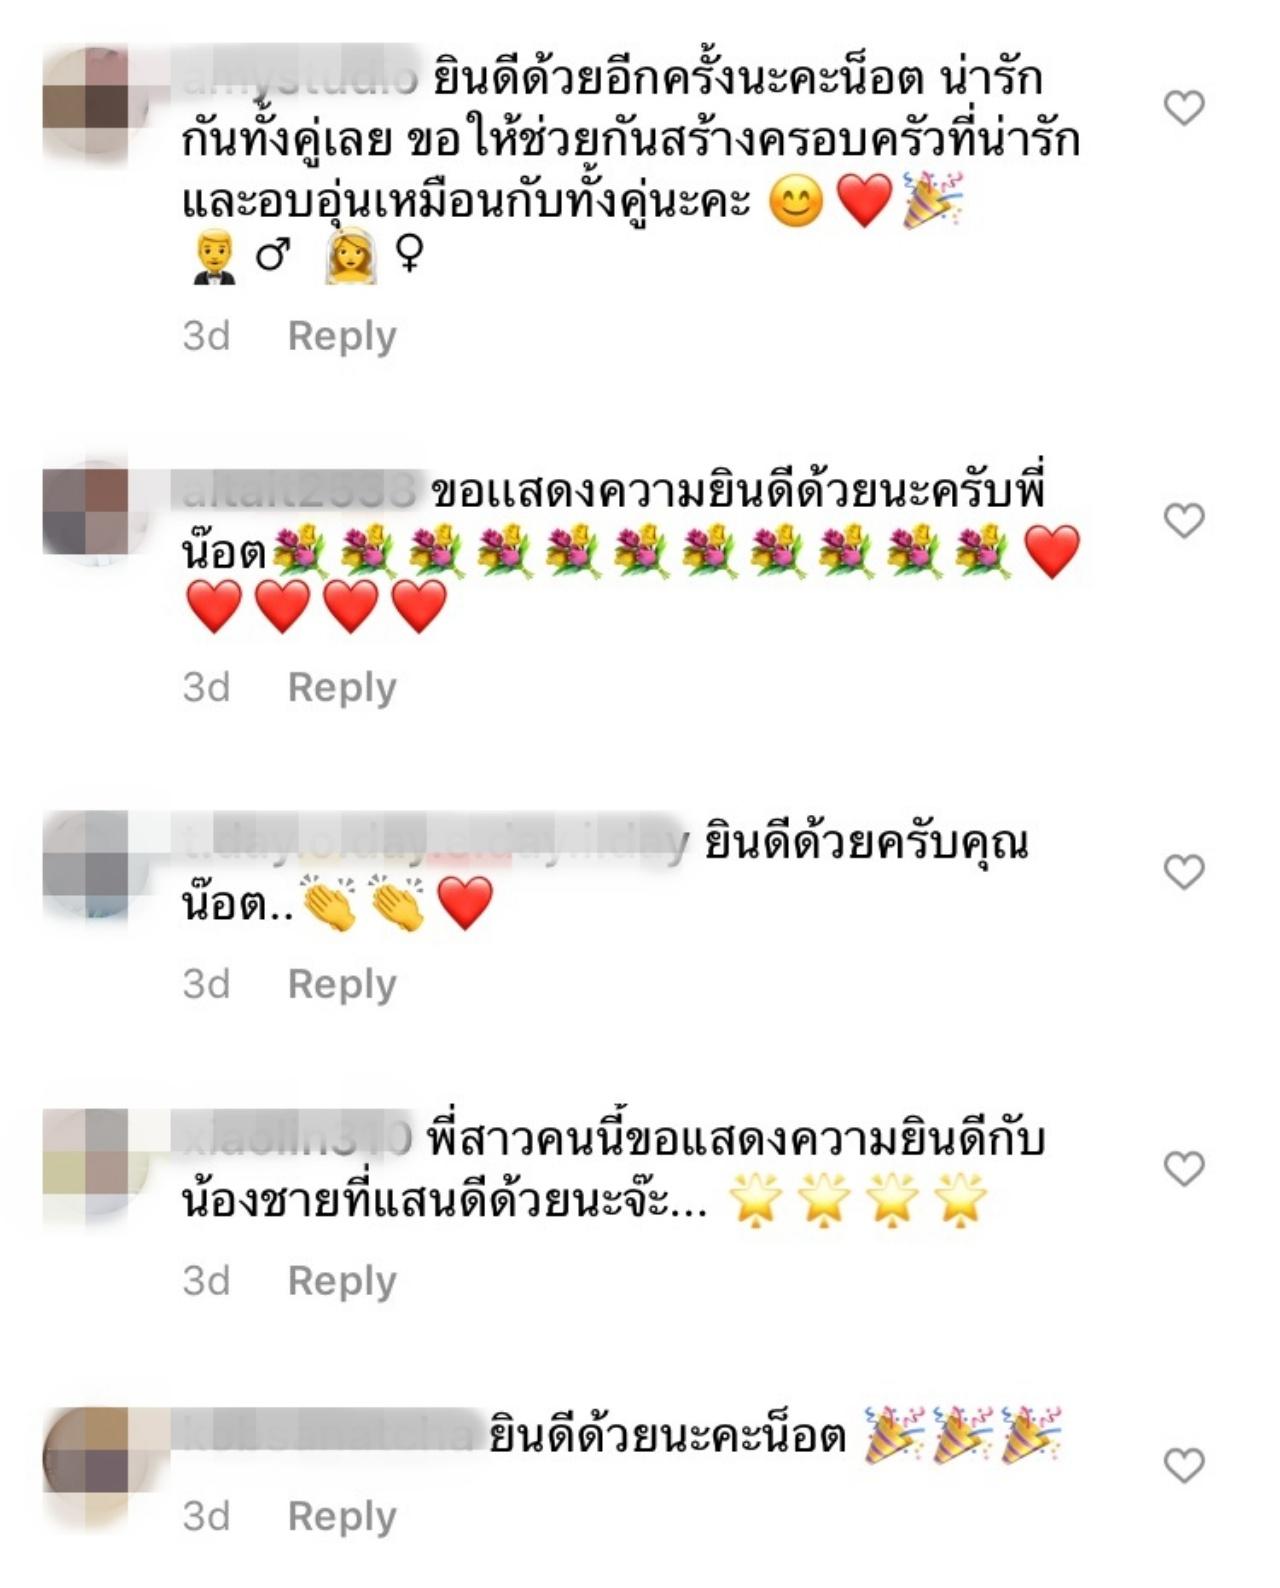The image size is (1280, 1588).
Task: Reply to the flower bouquet comment
Action: click(342, 688)
